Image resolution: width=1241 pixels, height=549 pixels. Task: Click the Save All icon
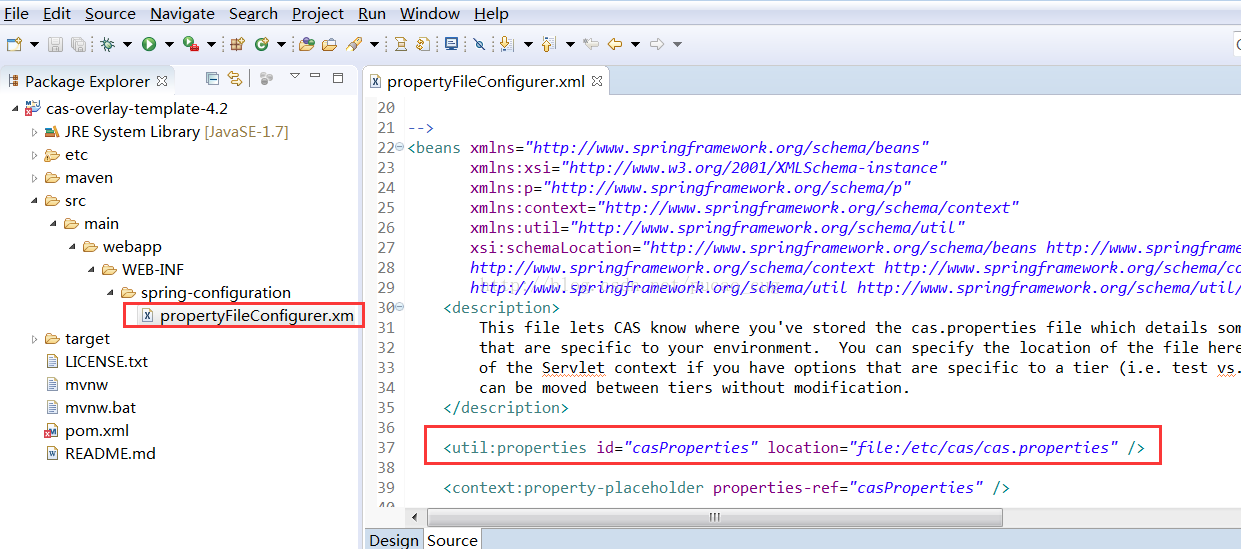tap(77, 44)
